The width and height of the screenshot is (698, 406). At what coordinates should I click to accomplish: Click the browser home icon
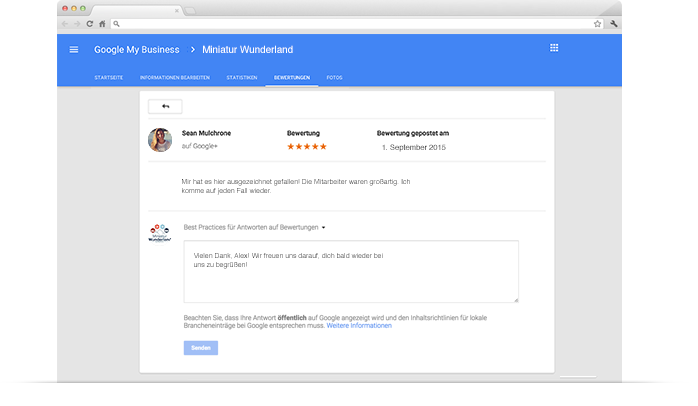[102, 23]
